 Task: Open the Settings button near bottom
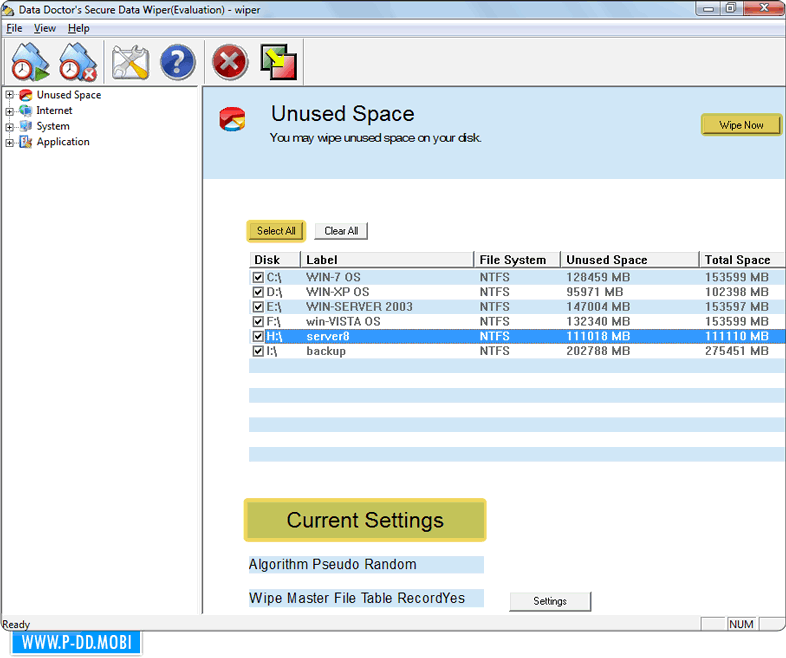coord(550,601)
